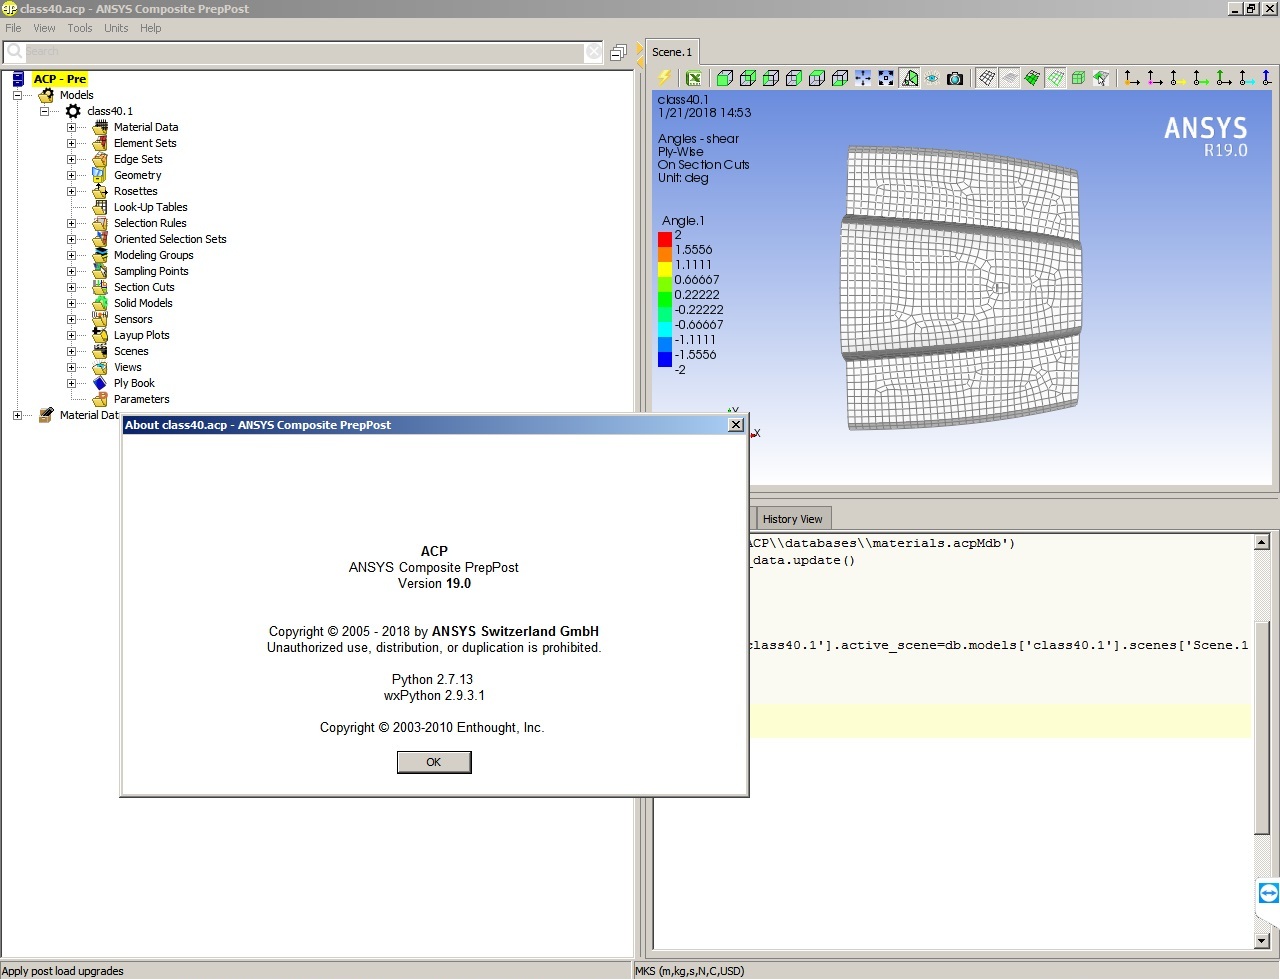Click history panel scrollbar down arrow

(1262, 940)
